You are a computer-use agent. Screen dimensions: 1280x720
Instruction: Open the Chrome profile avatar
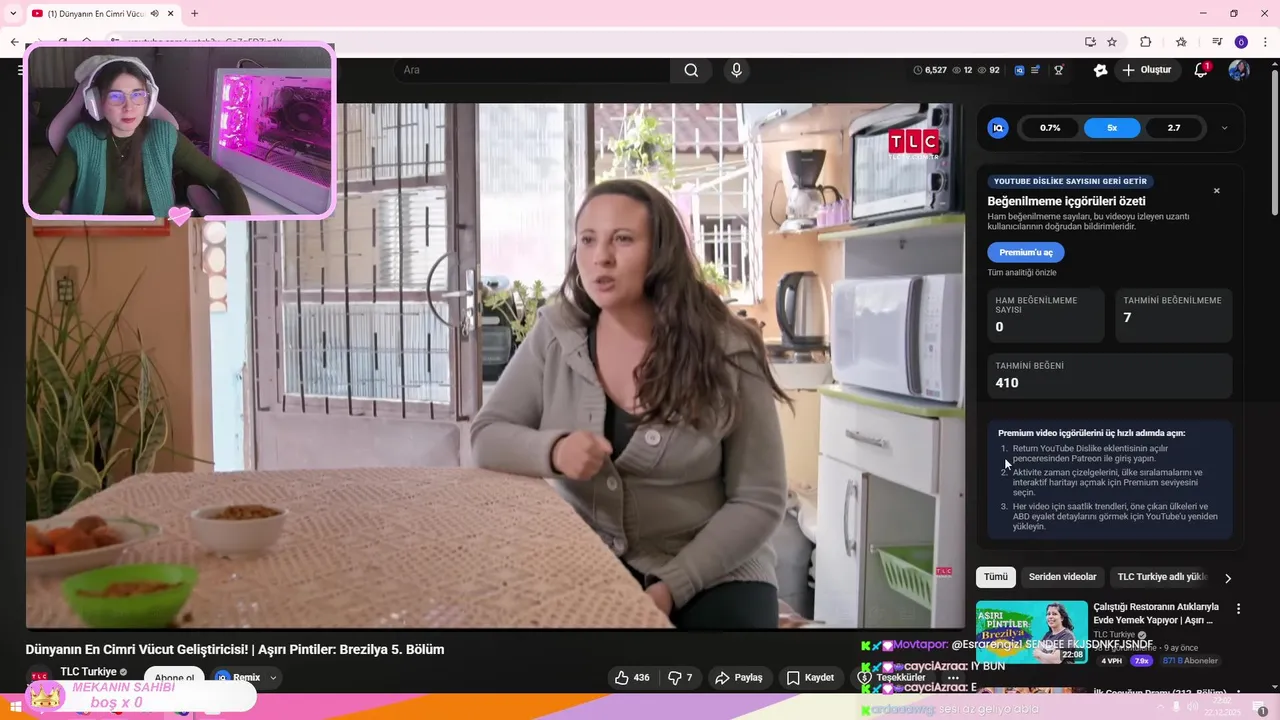point(1241,42)
